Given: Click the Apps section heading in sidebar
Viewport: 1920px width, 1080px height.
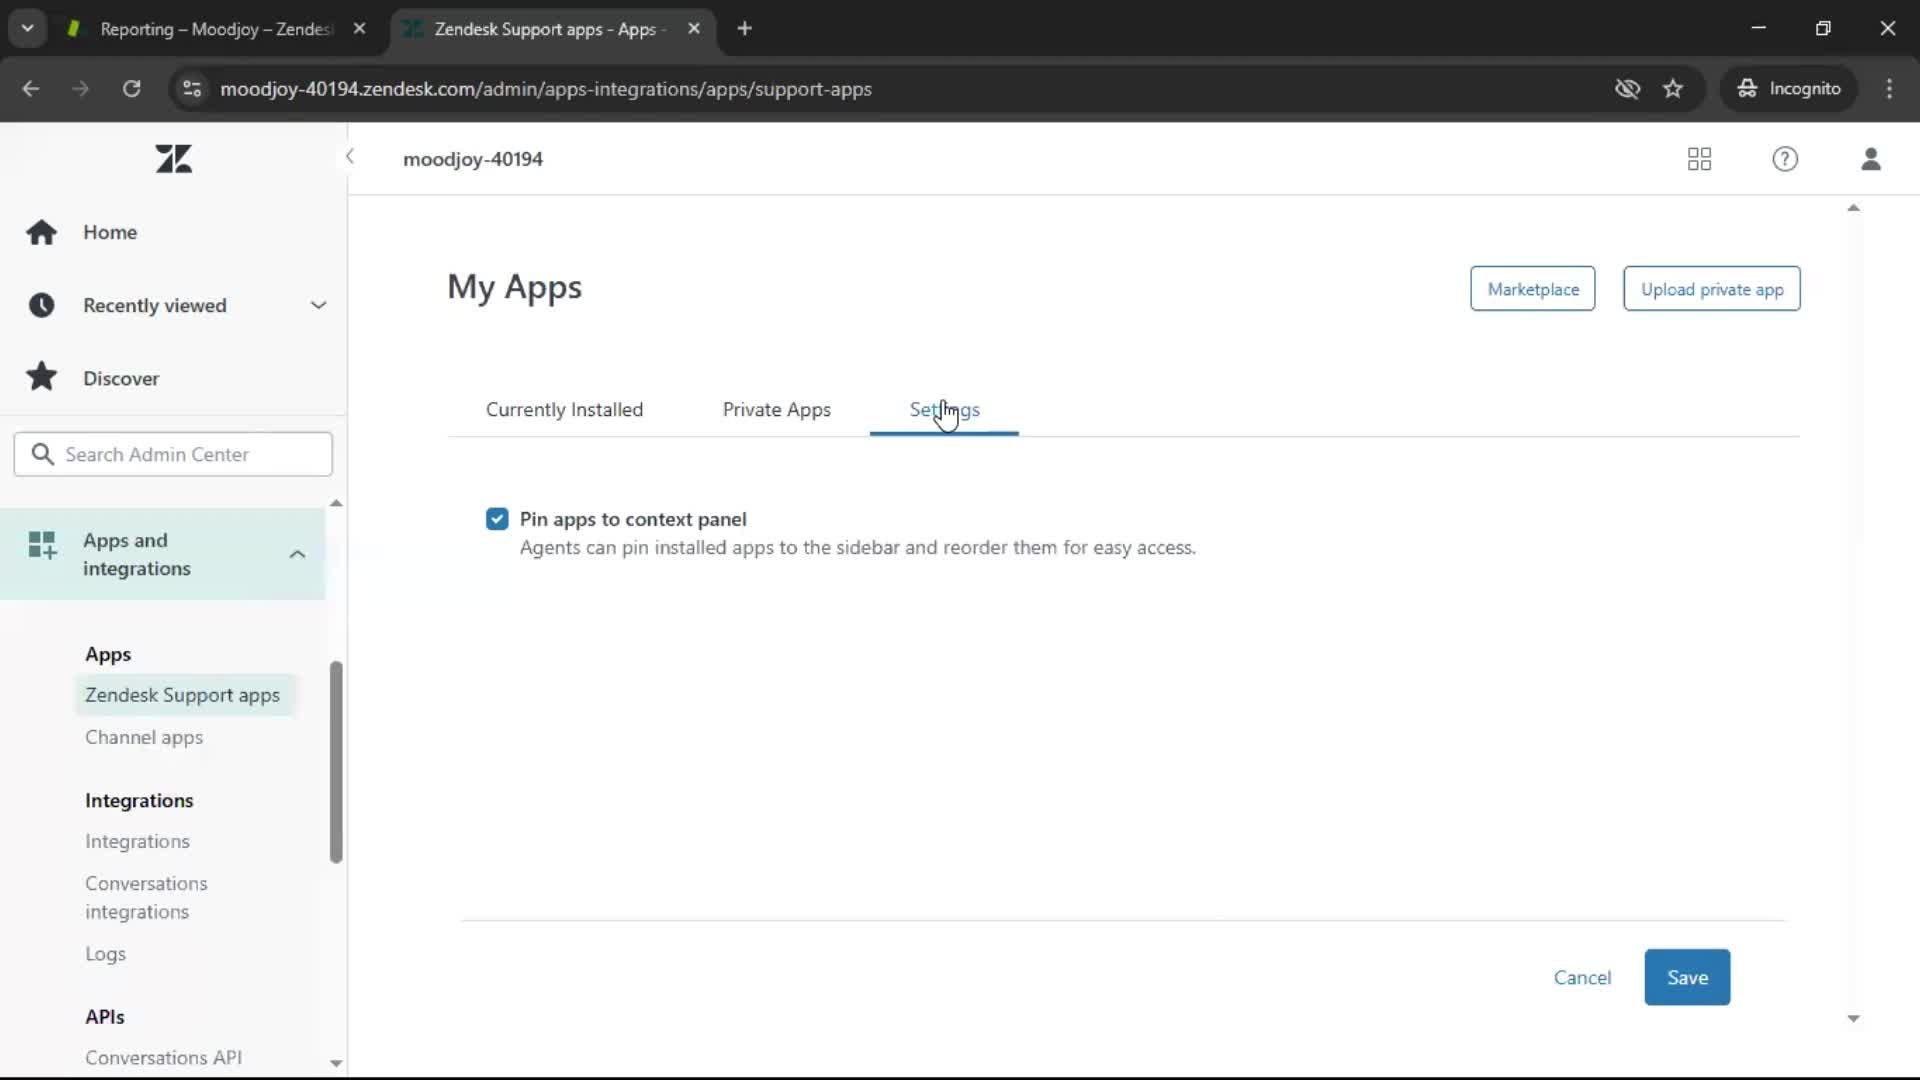Looking at the screenshot, I should click(108, 654).
